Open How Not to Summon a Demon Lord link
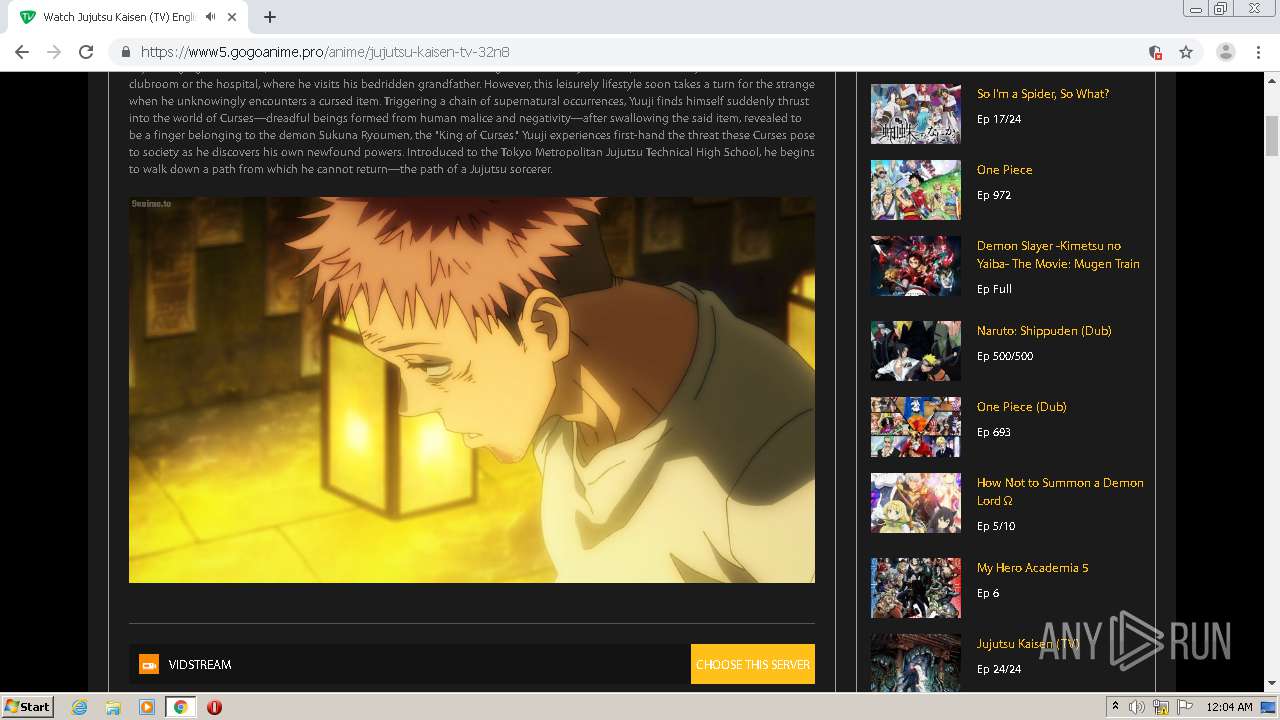Viewport: 1280px width, 720px height. [x=1060, y=492]
